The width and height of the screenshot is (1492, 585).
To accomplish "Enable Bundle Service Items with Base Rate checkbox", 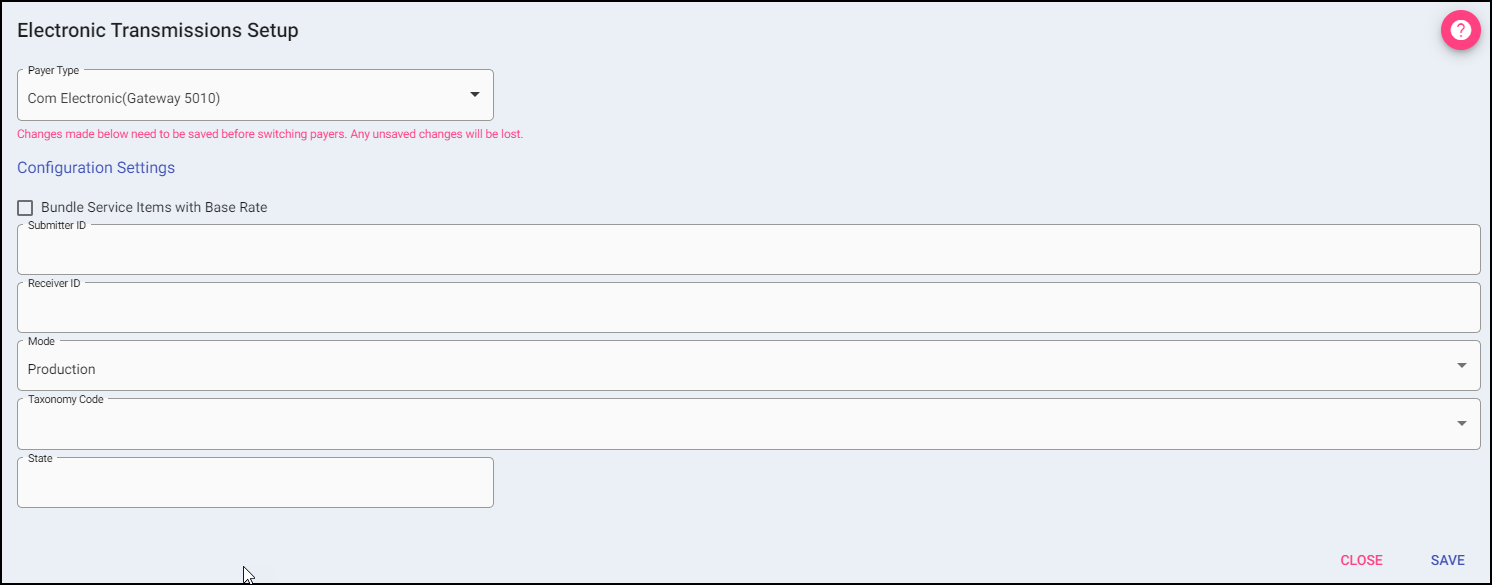I will (25, 208).
